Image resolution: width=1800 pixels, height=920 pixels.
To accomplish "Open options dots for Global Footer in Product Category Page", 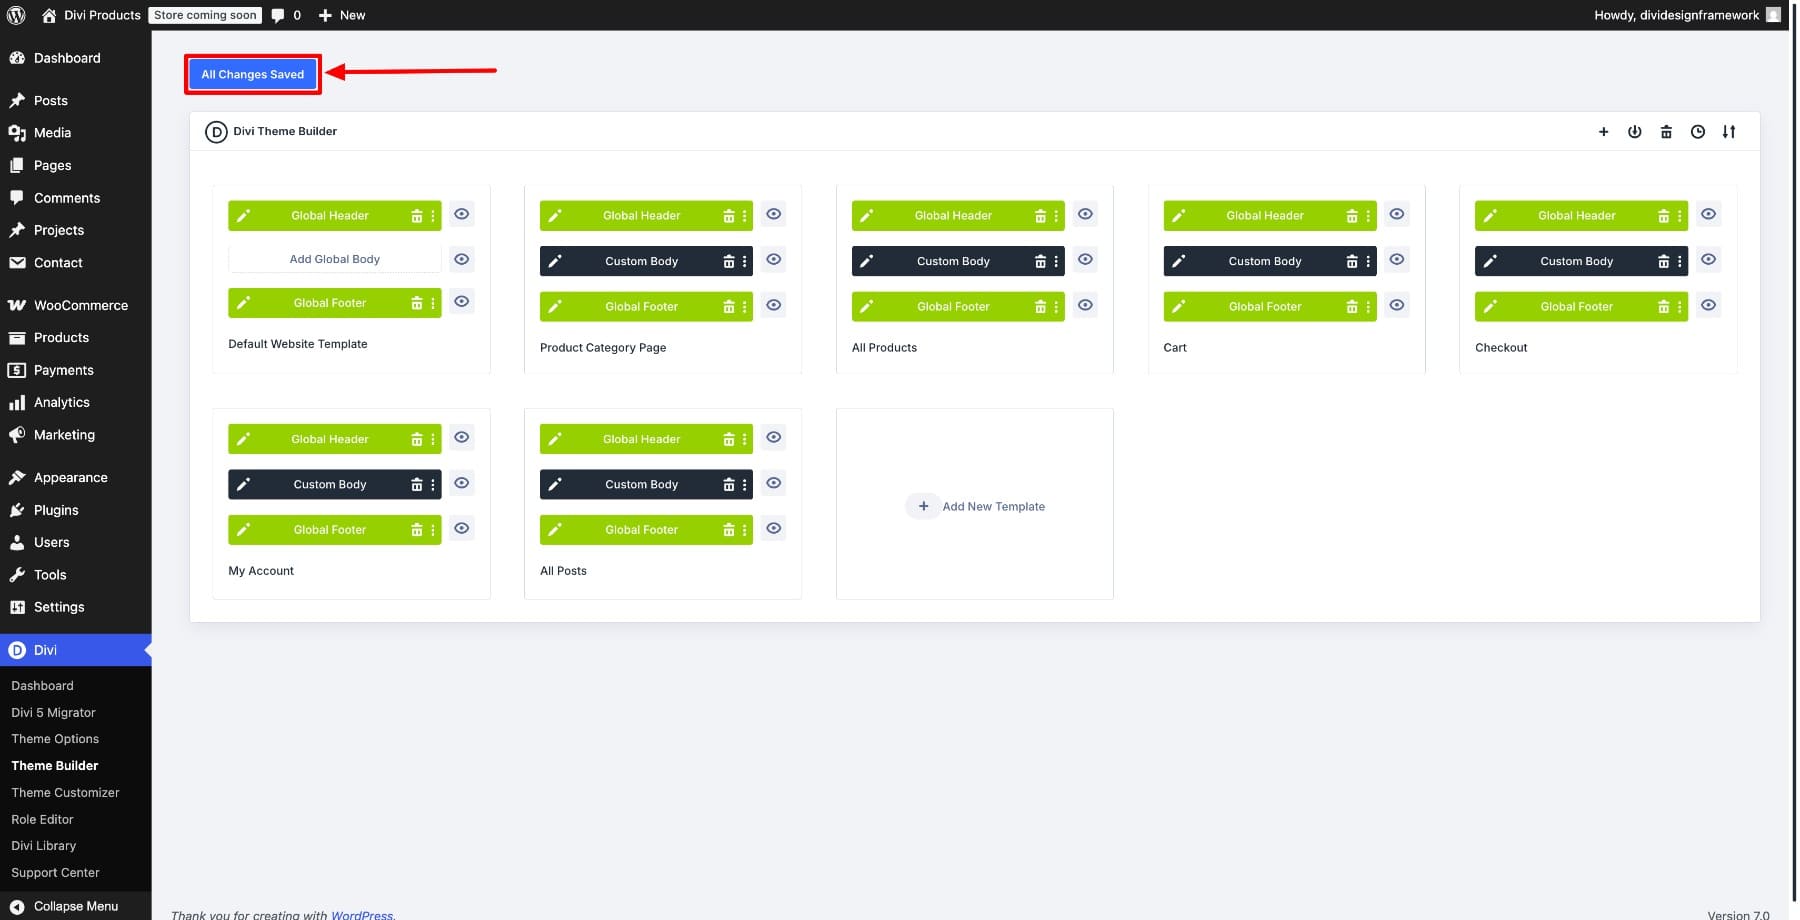I will (745, 307).
